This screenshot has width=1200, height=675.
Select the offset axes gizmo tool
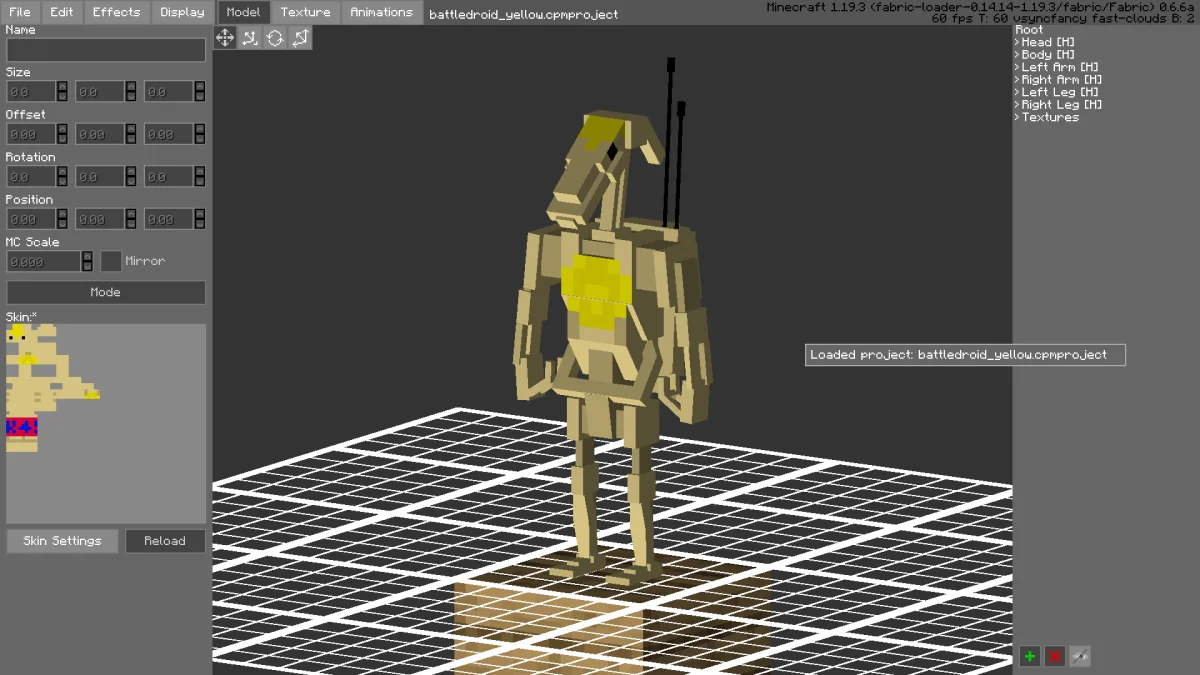click(250, 38)
